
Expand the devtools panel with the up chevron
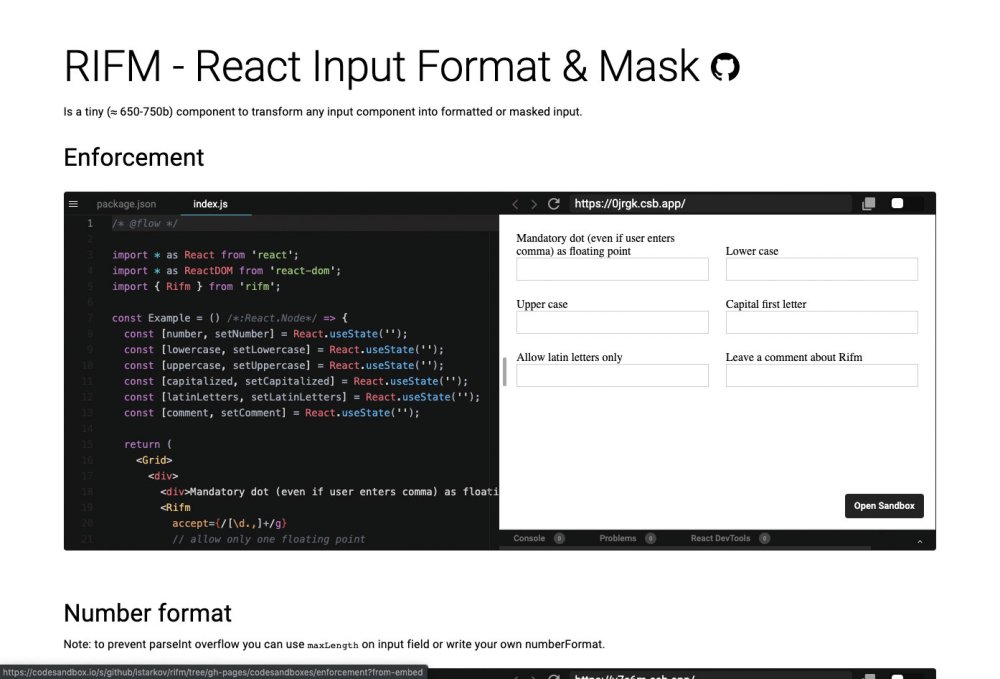click(920, 541)
